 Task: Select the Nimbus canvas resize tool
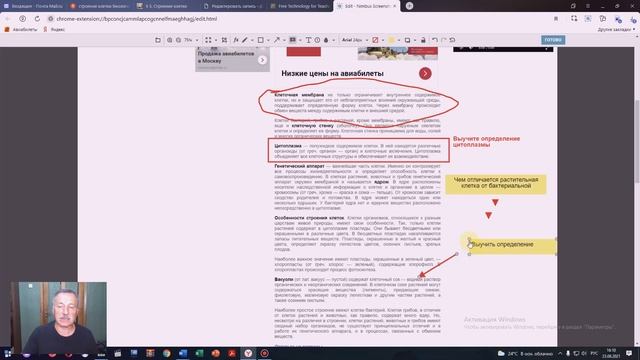pyautogui.click(x=158, y=40)
